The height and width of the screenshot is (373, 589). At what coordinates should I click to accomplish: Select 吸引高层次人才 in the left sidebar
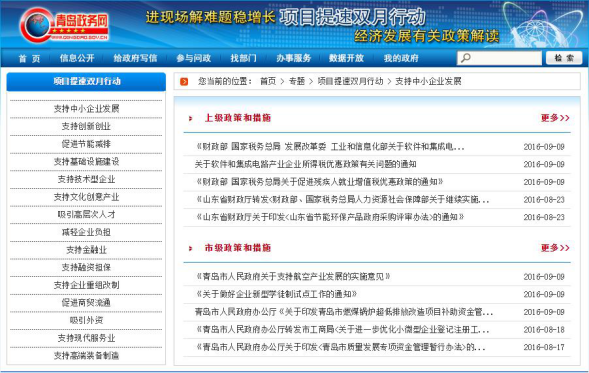point(86,214)
